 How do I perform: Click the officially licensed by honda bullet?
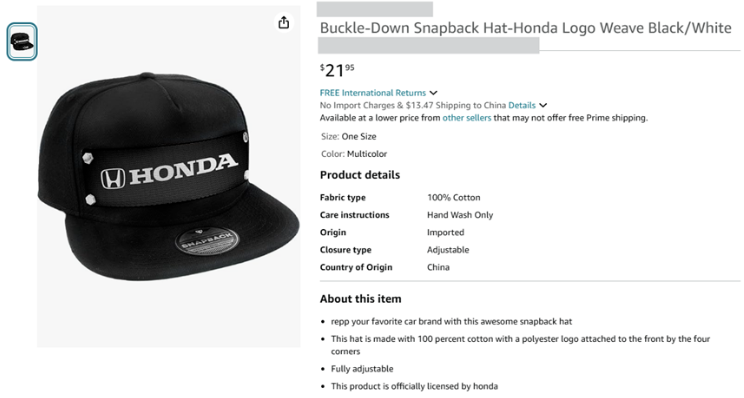(x=414, y=387)
